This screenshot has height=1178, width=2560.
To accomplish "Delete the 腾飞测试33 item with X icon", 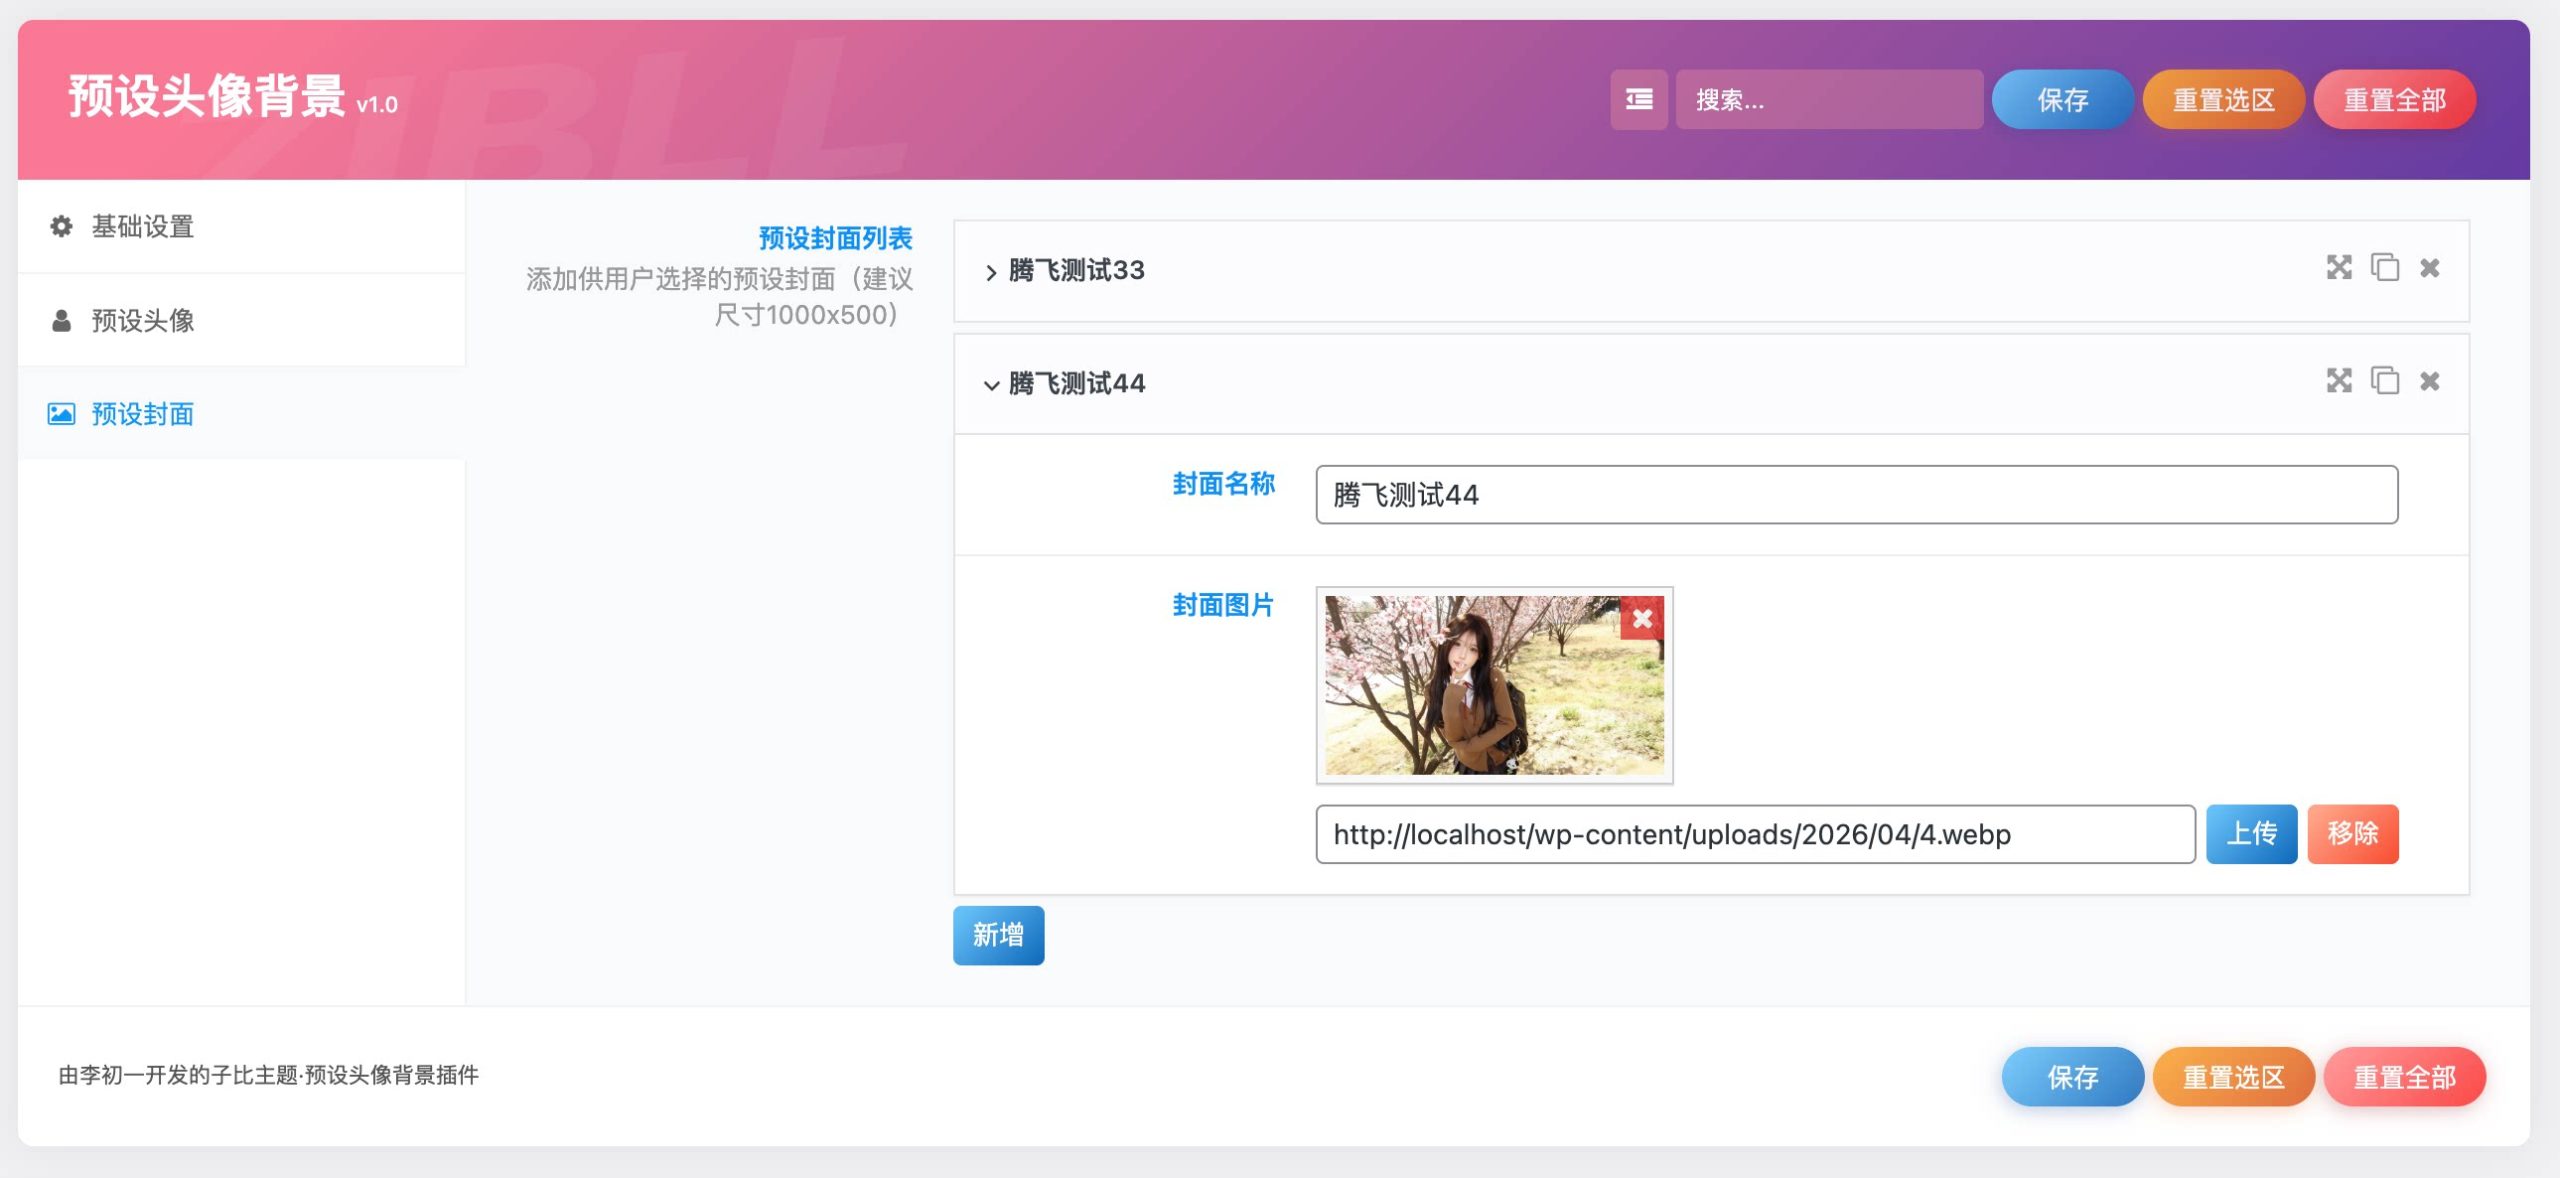I will pyautogui.click(x=2429, y=268).
